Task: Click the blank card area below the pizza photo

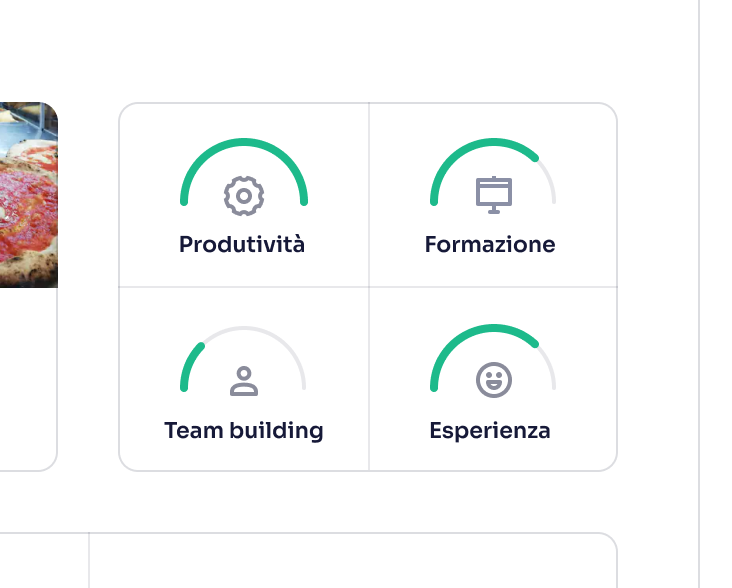Action: (26, 378)
